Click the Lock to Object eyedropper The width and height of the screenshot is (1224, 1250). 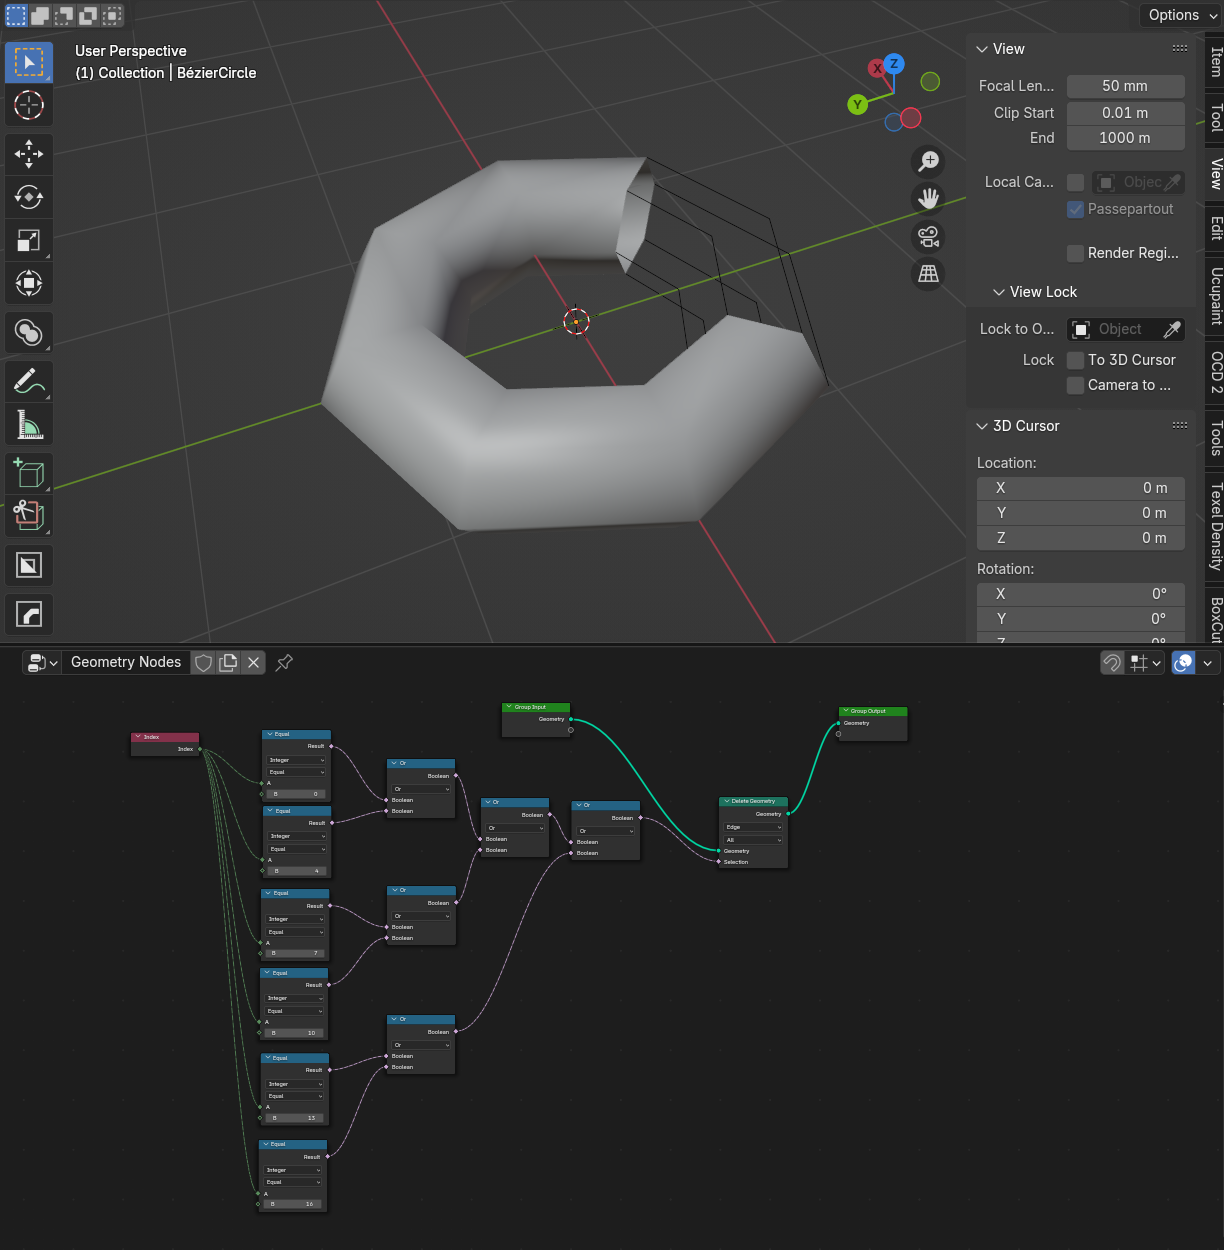[x=1172, y=329]
